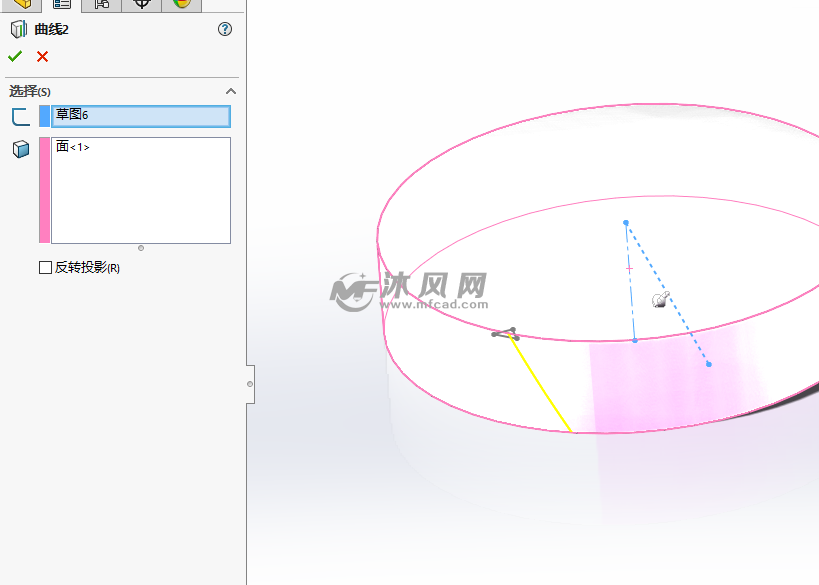Viewport: 819px width, 585px height.
Task: Switch to the PropertyManager tab
Action: (x=62, y=4)
